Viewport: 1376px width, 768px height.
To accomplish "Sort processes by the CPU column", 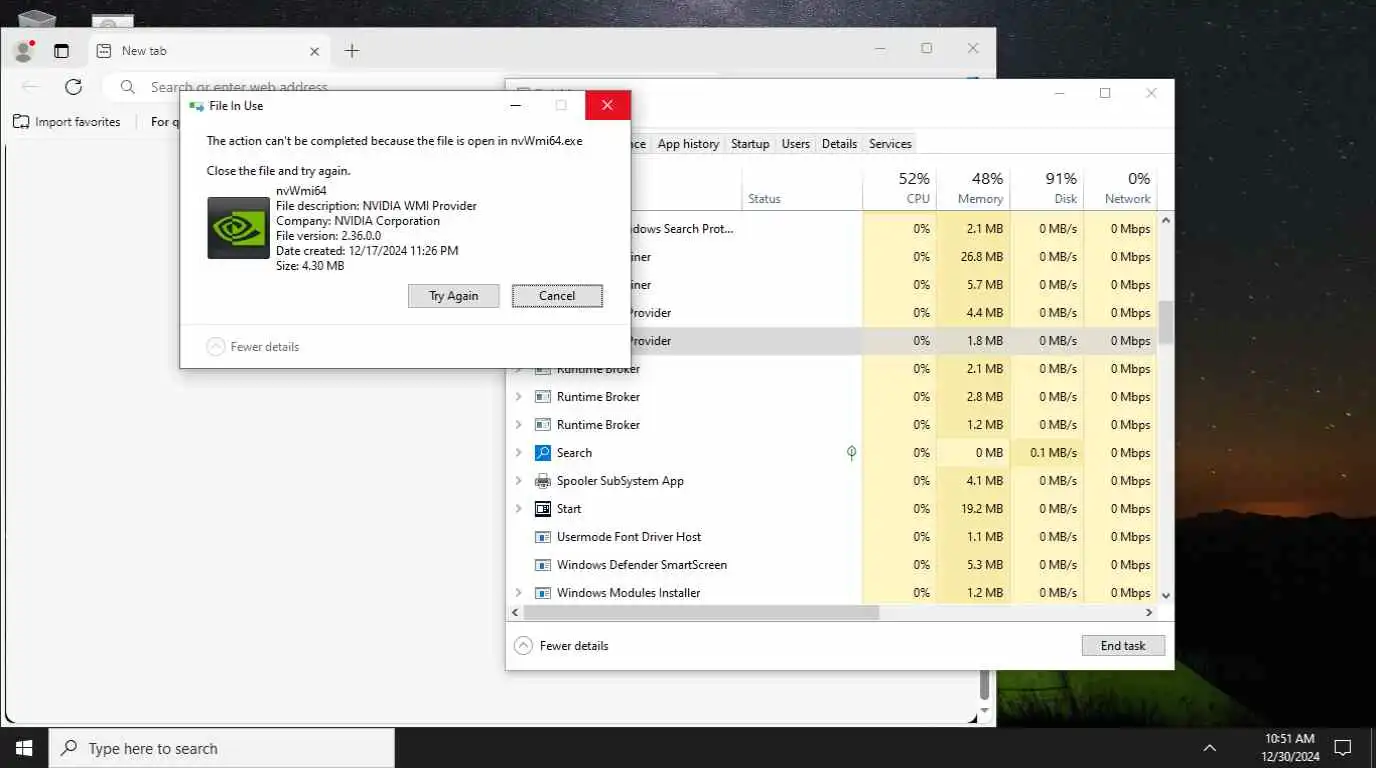I will point(899,187).
